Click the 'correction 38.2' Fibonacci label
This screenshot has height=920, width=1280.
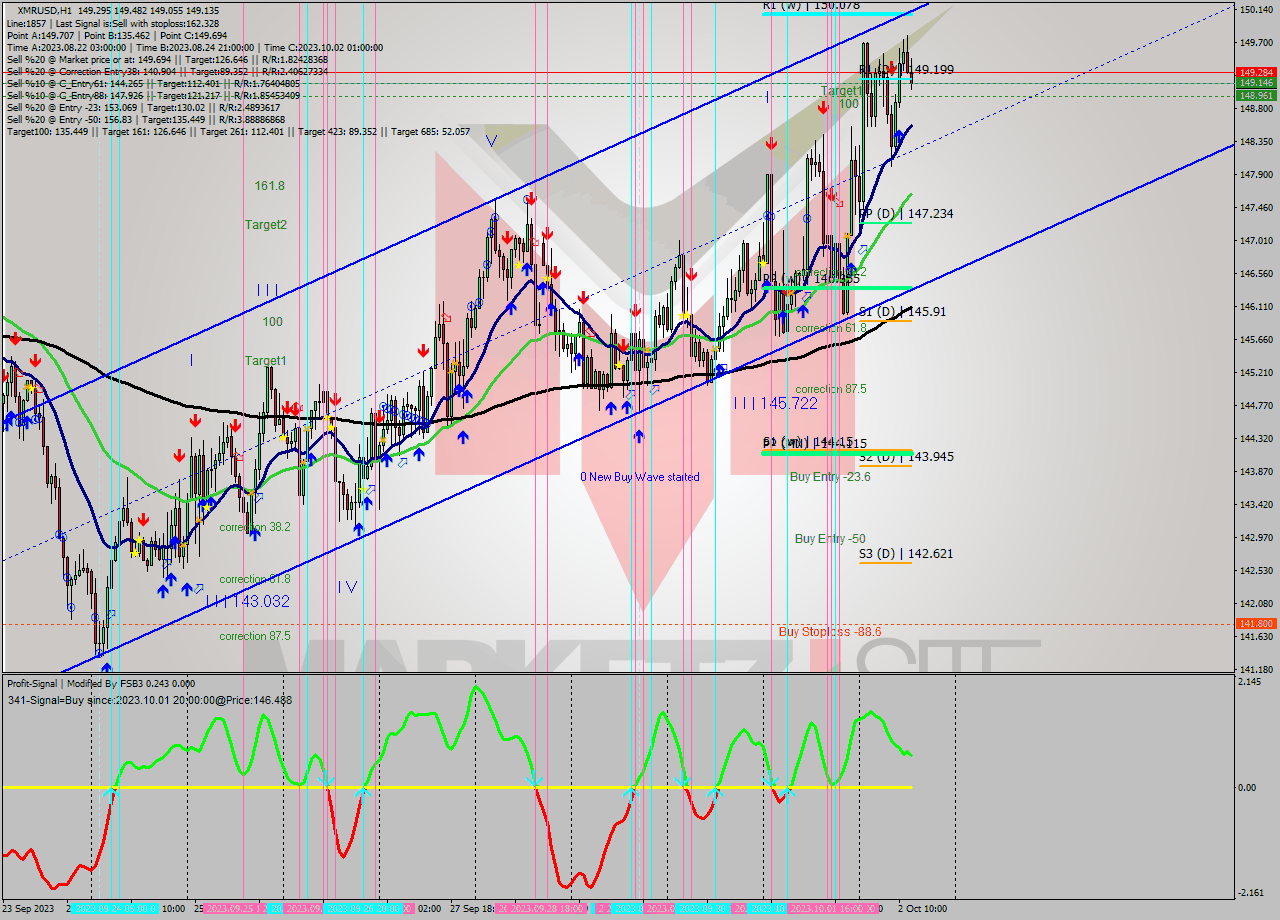click(255, 526)
